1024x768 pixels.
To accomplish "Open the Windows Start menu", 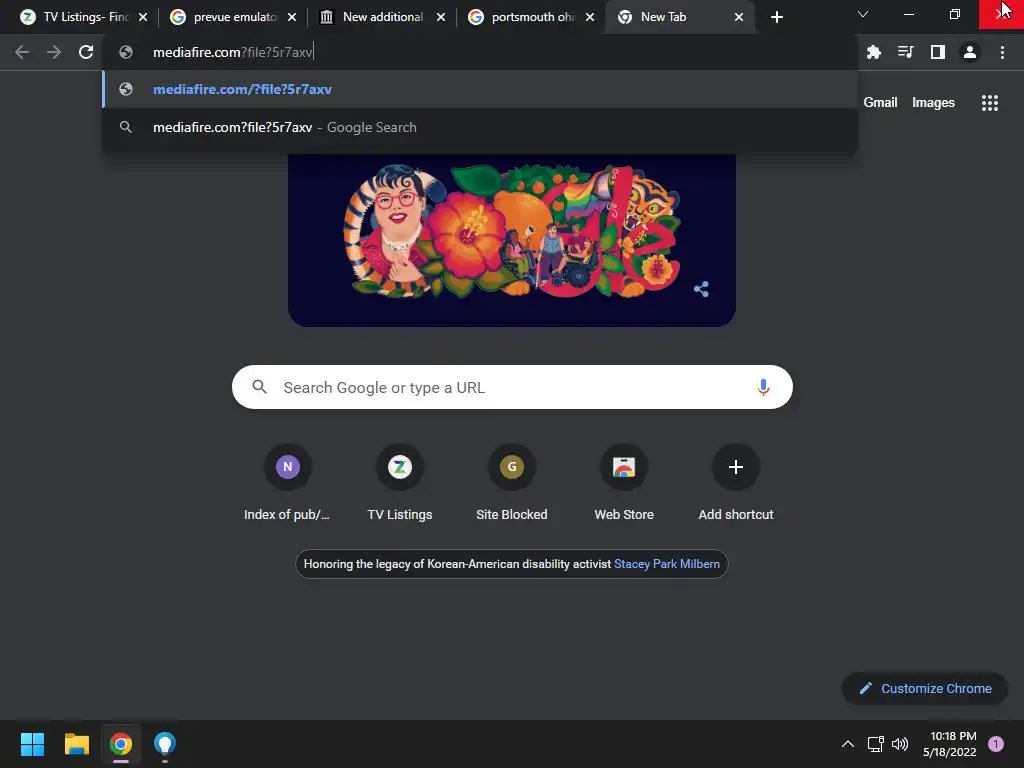I will [x=33, y=744].
